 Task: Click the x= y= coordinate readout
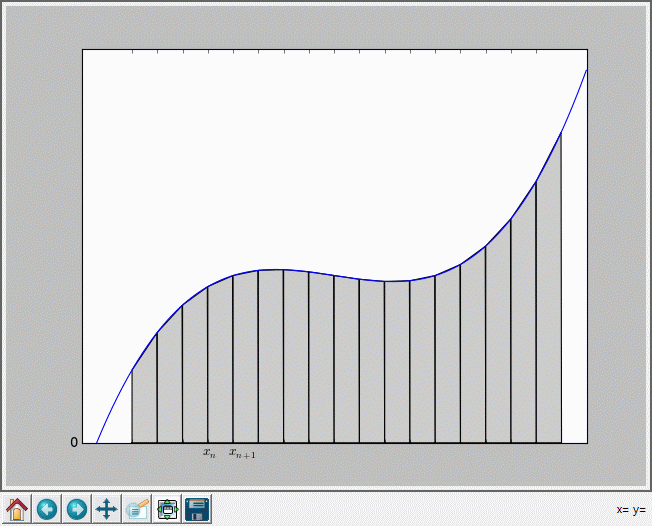tap(629, 509)
